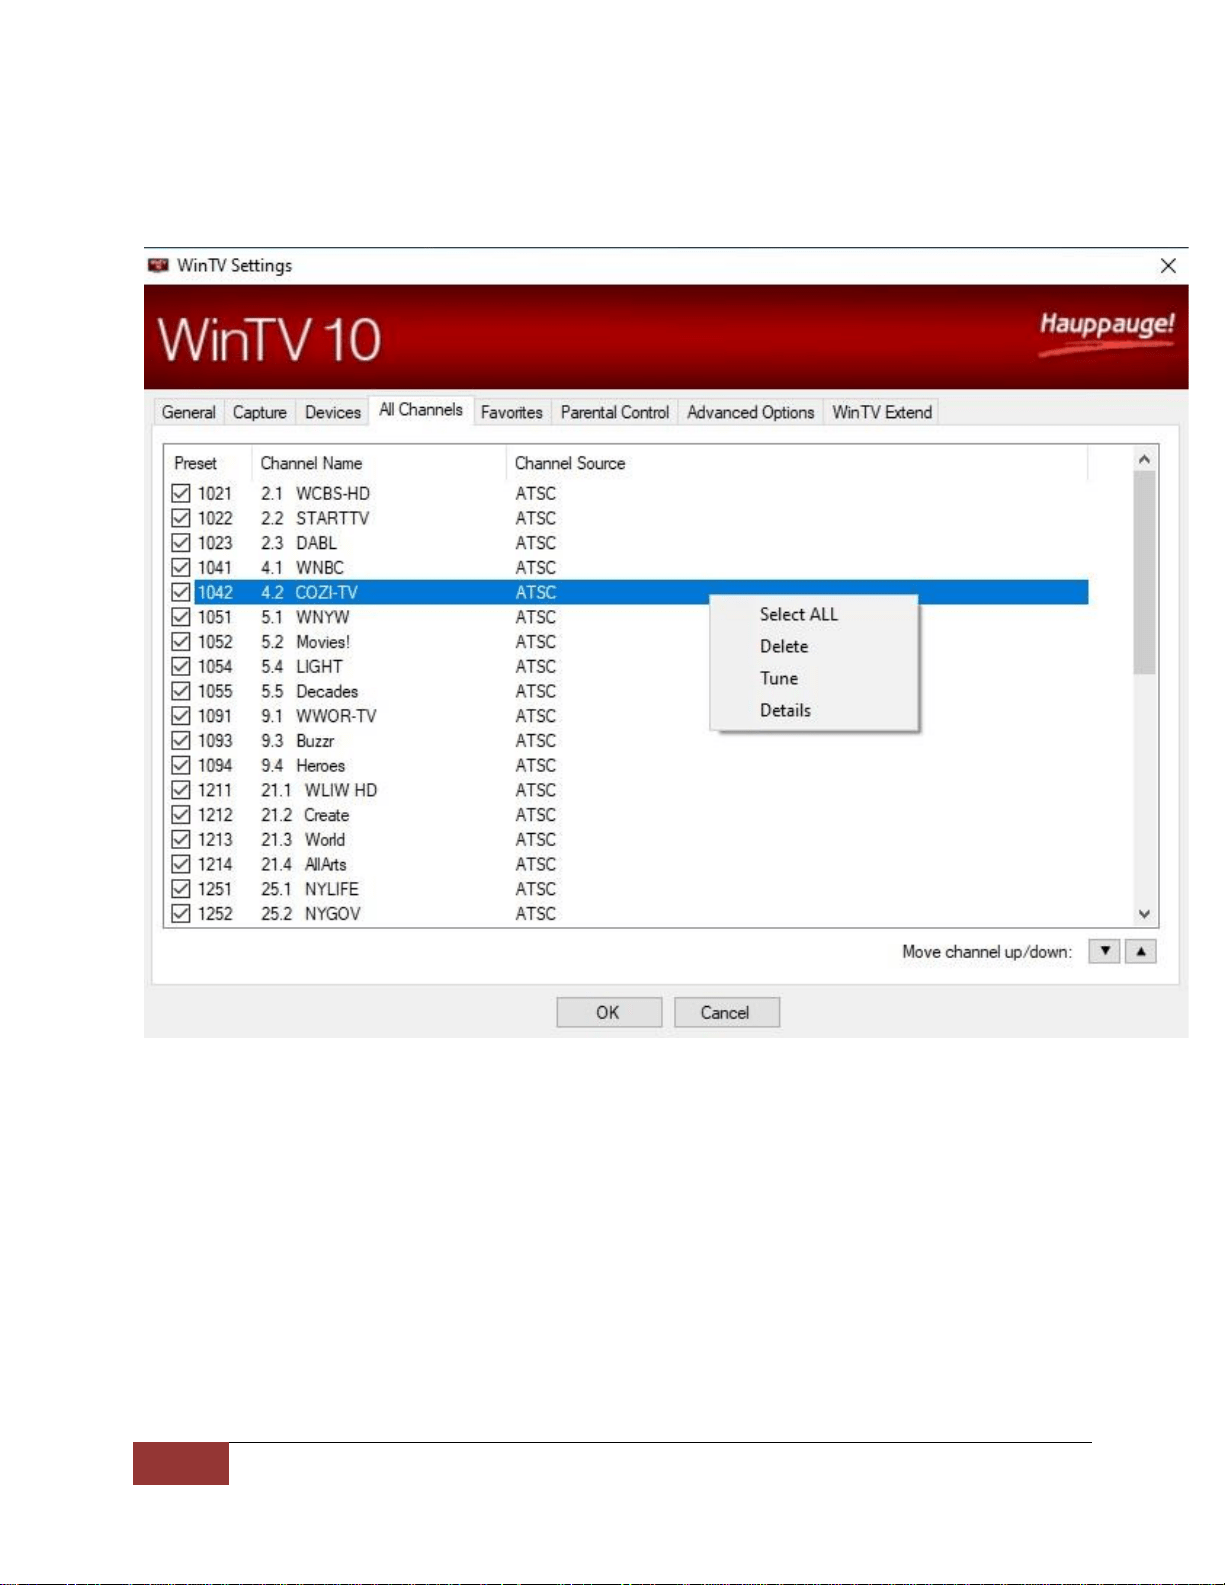The width and height of the screenshot is (1225, 1585).
Task: Select the 2.1 WCBS-HD channel row
Action: tap(627, 493)
